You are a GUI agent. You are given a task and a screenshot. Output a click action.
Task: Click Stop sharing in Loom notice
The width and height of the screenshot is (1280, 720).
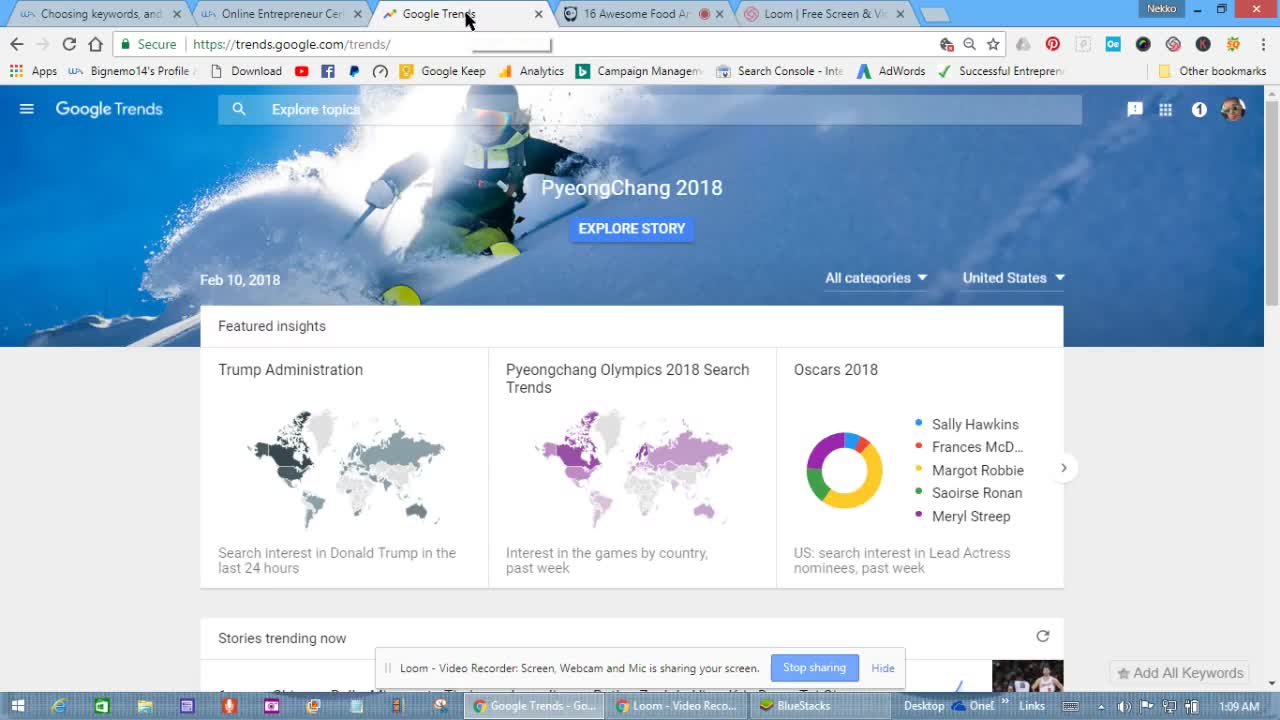814,668
